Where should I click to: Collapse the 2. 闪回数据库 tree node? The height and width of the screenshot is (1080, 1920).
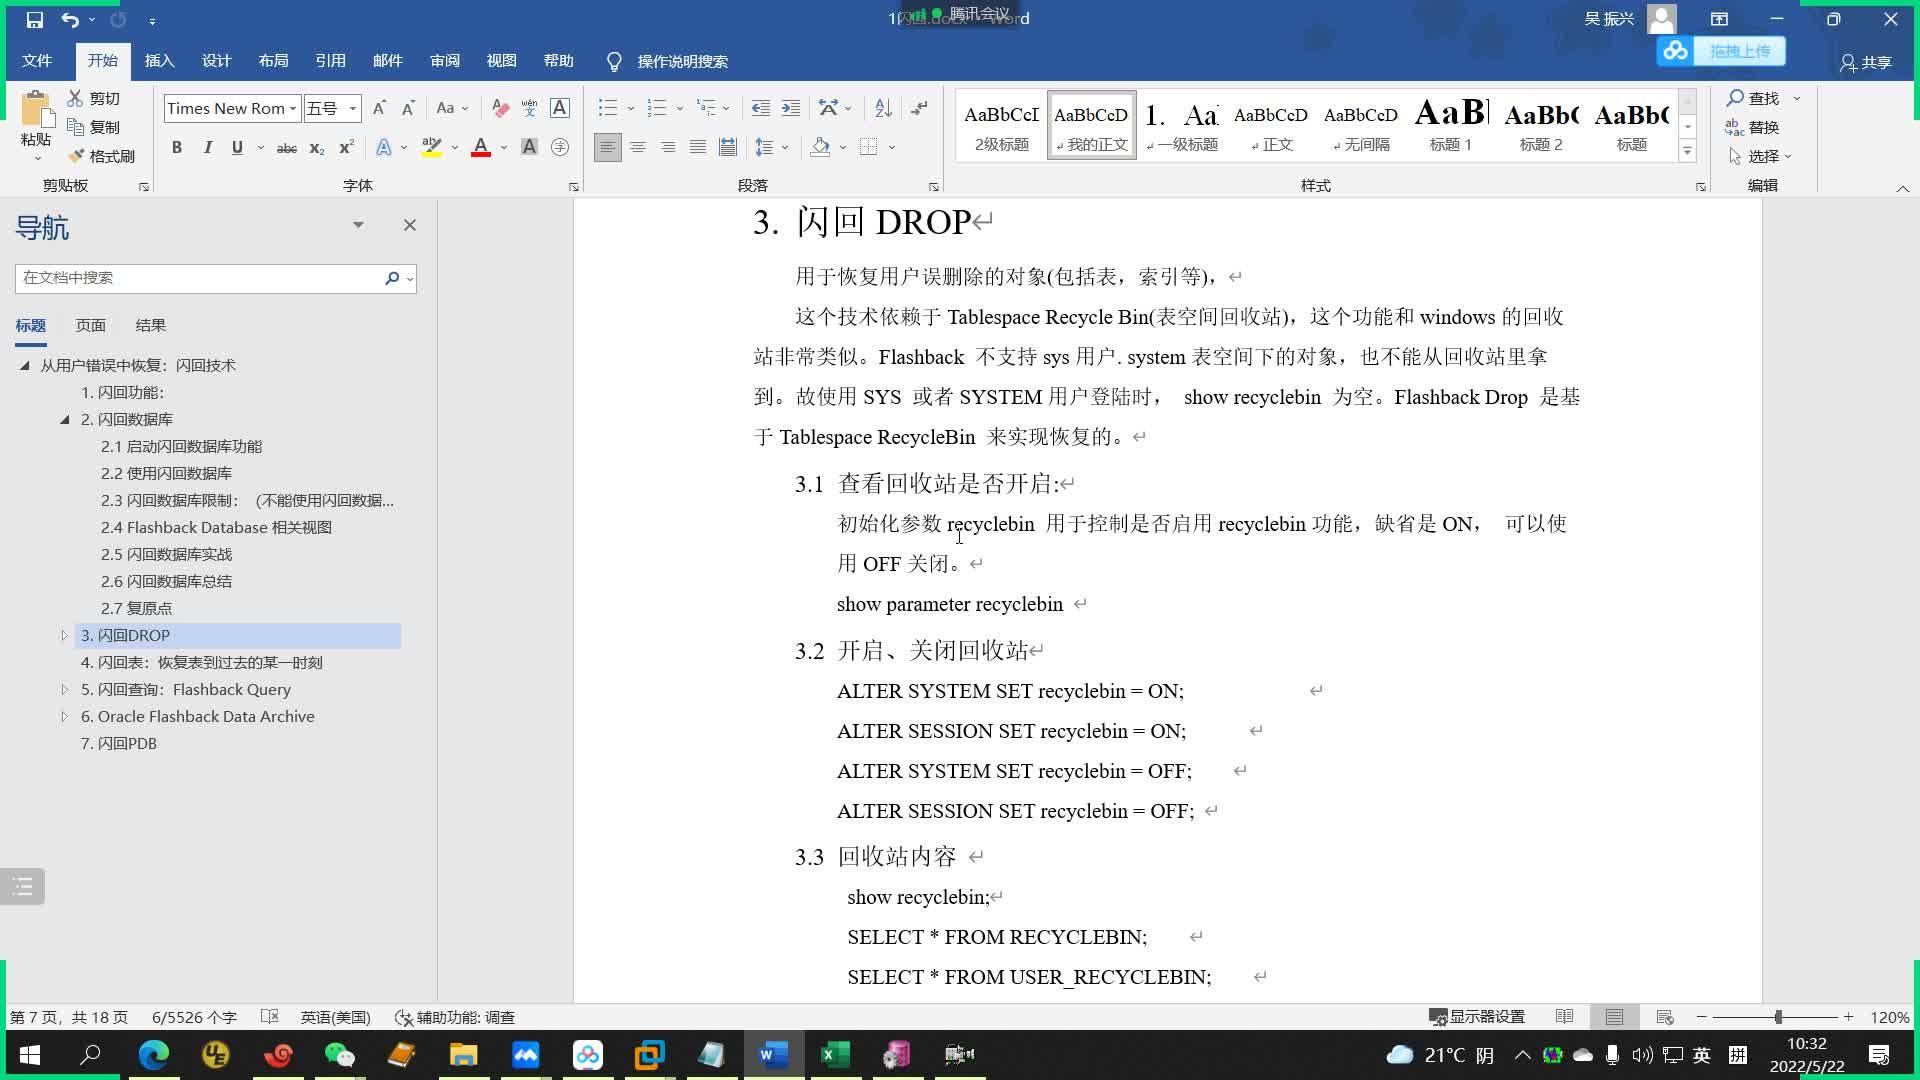[x=64, y=420]
